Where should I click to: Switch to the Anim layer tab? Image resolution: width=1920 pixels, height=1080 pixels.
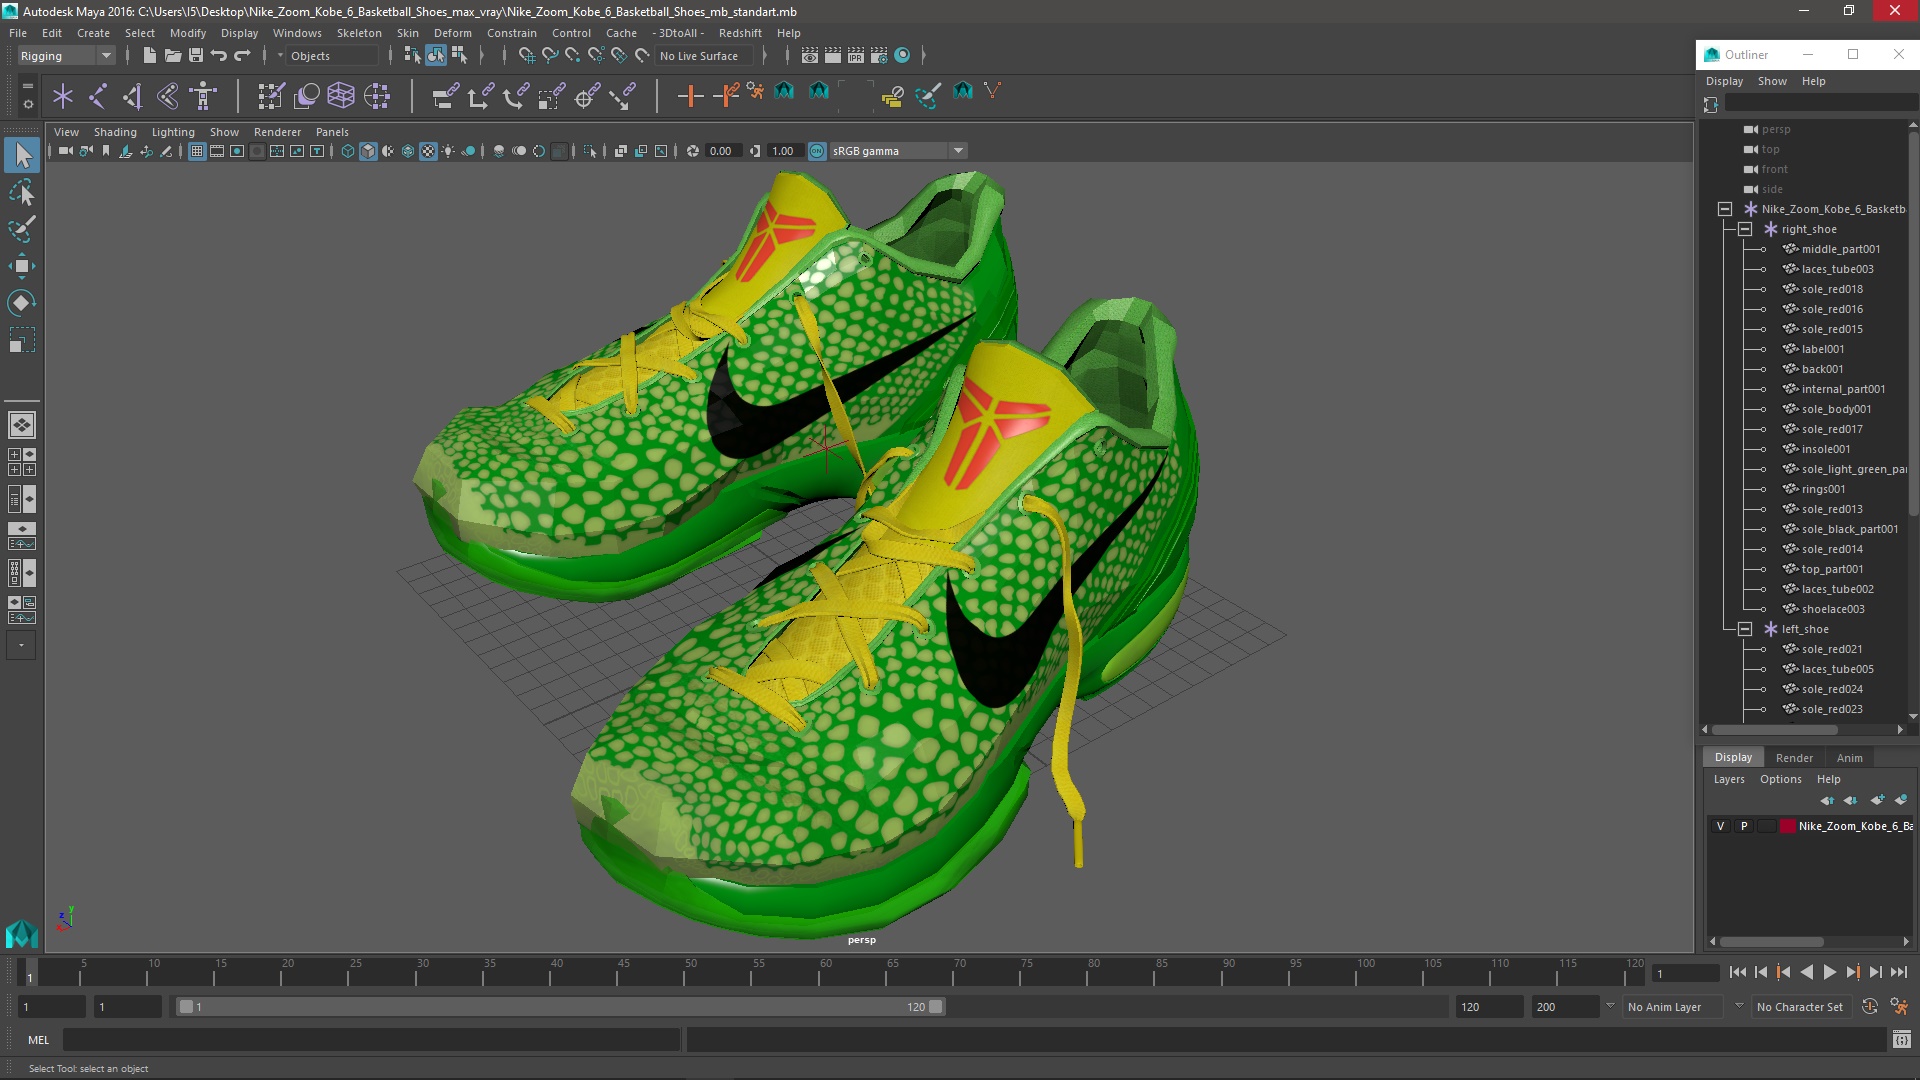(1849, 758)
